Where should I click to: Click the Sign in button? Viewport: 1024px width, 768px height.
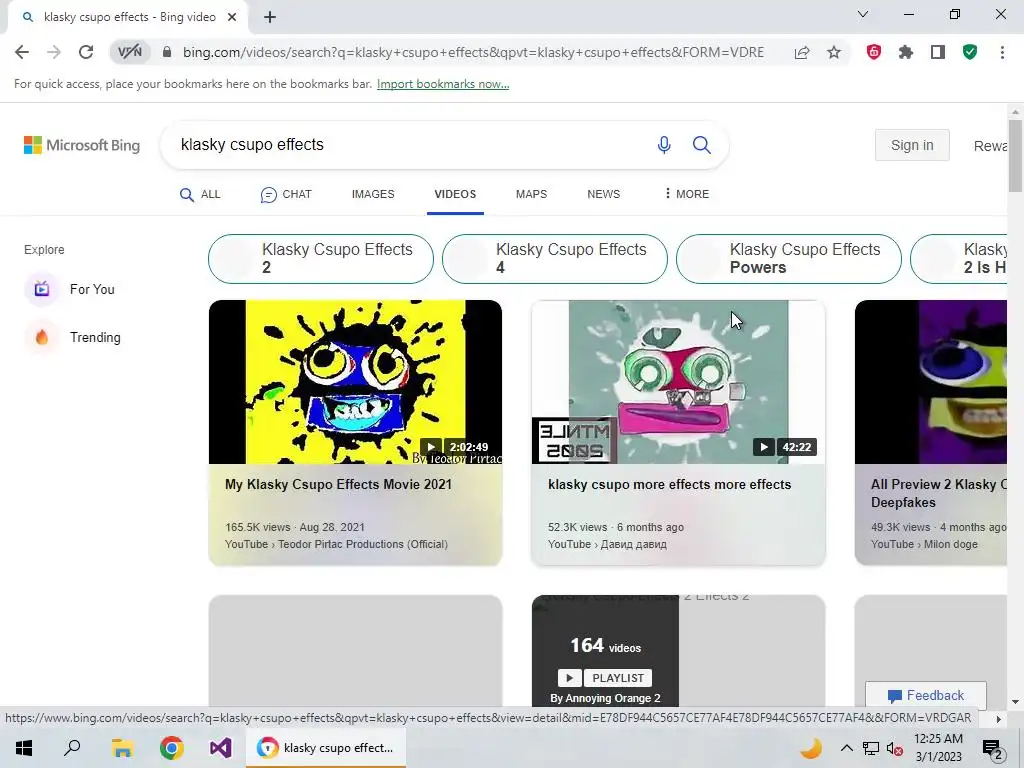[912, 145]
